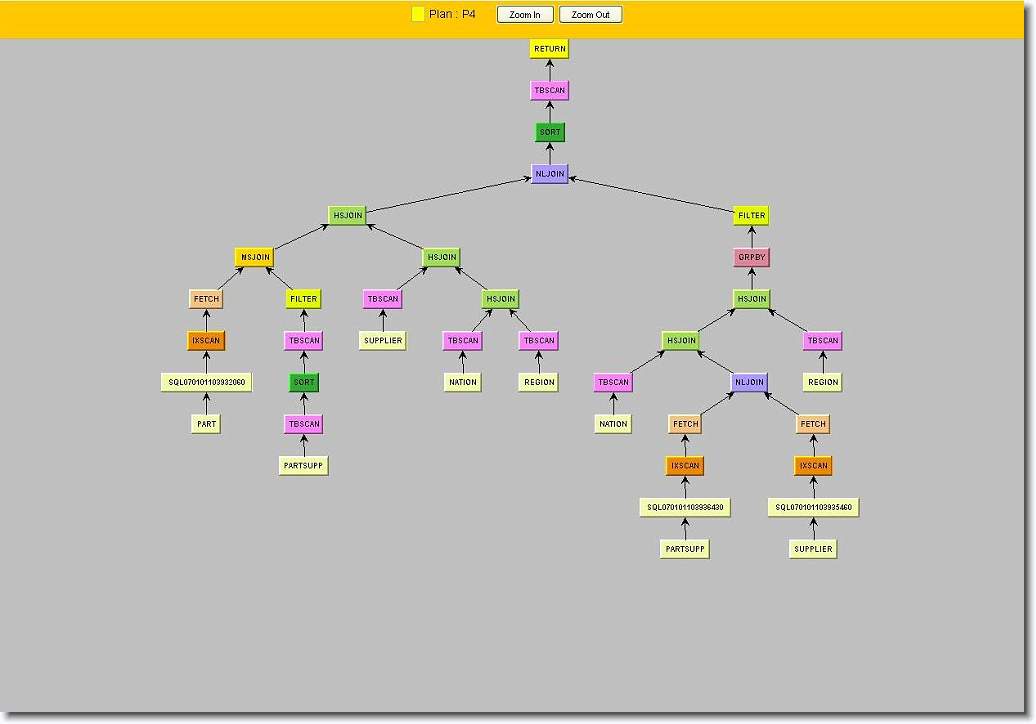
Task: Click the SORT node above the top NLJOIN
Action: [549, 132]
